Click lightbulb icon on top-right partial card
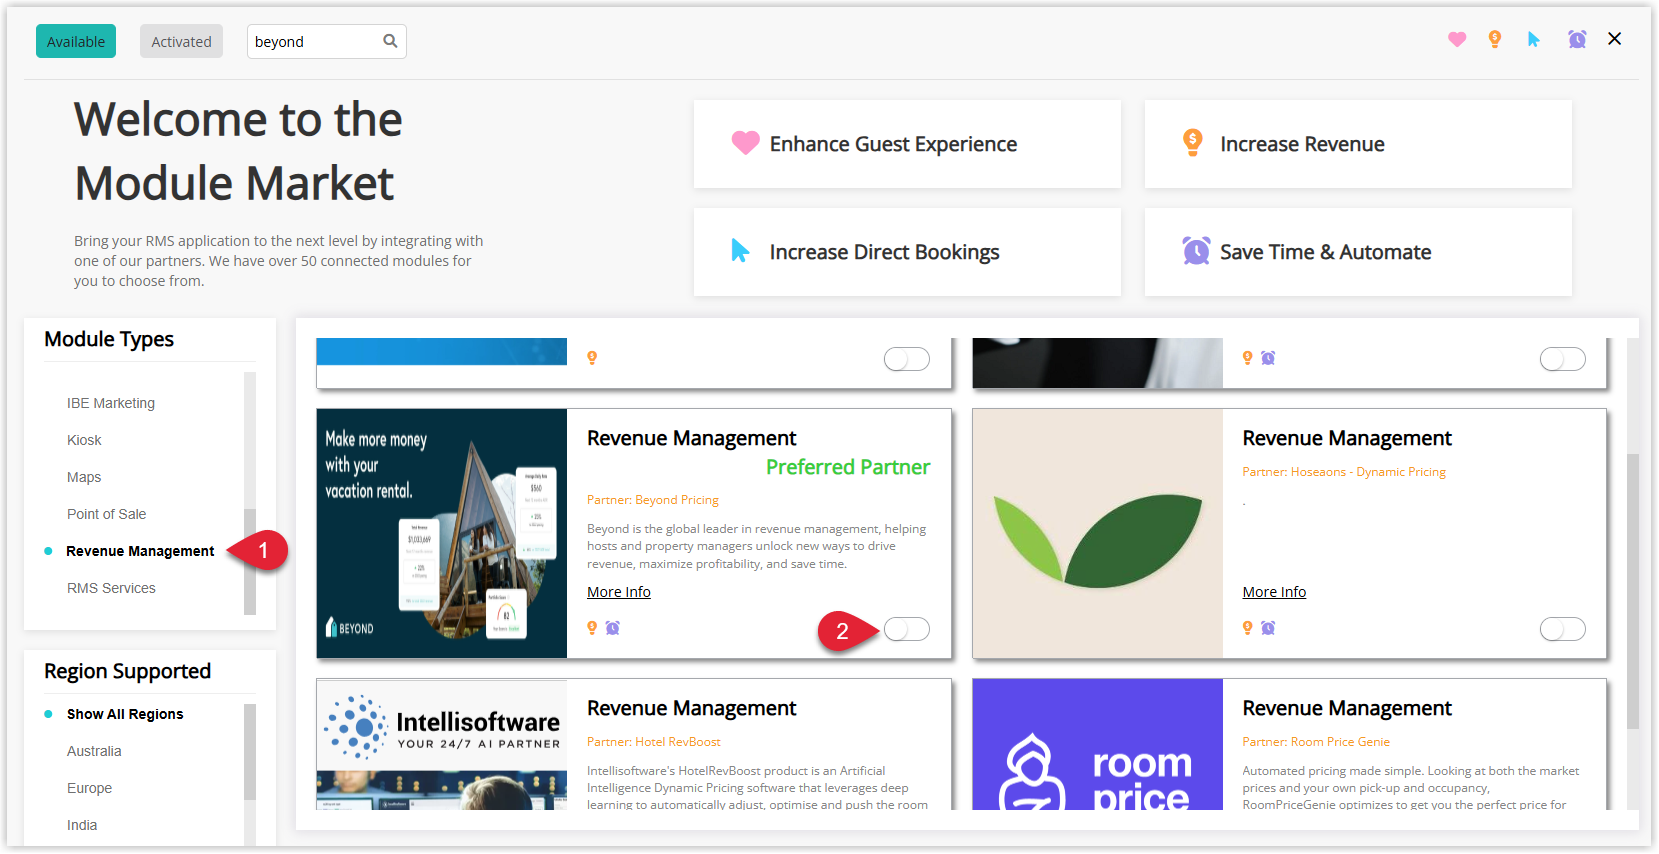 [x=1247, y=358]
